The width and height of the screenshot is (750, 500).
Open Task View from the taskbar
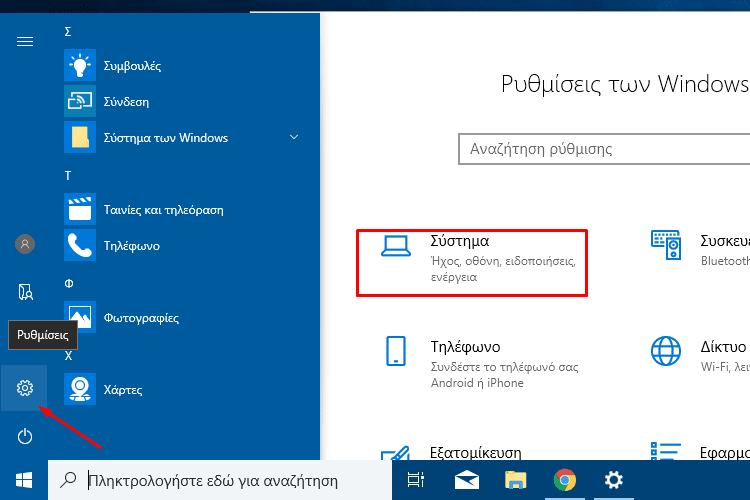(416, 480)
